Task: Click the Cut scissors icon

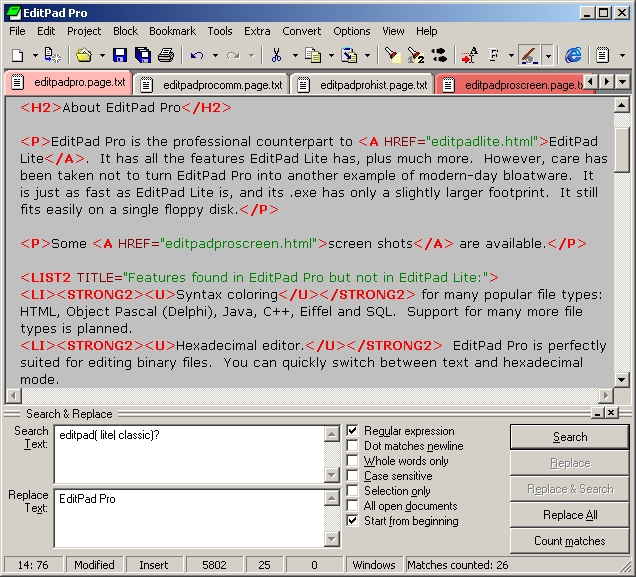Action: click(x=278, y=55)
